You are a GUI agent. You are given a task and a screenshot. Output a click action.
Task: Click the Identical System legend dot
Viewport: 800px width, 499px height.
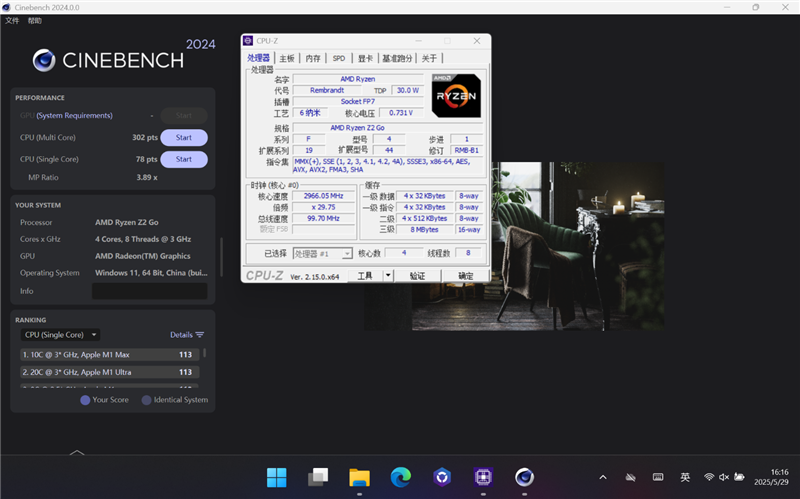pos(146,400)
